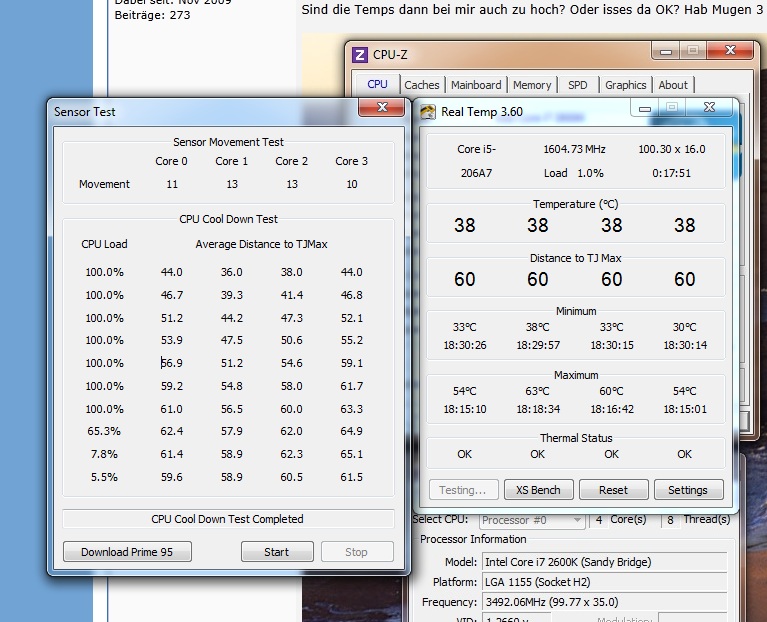Click the Download Prime 95 button
Viewport: 767px width, 622px height.
(127, 552)
